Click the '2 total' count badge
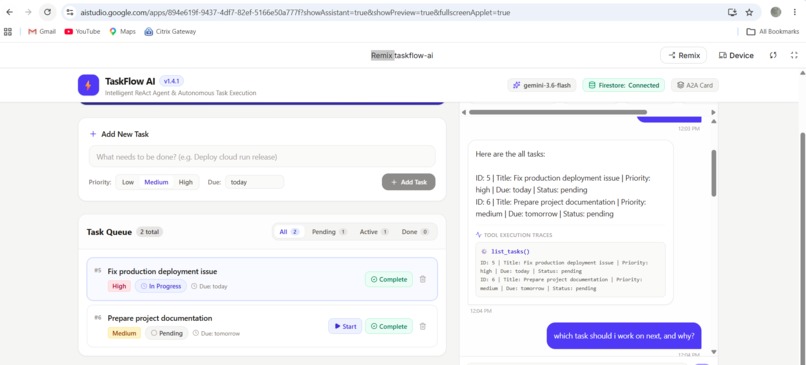 [x=150, y=232]
